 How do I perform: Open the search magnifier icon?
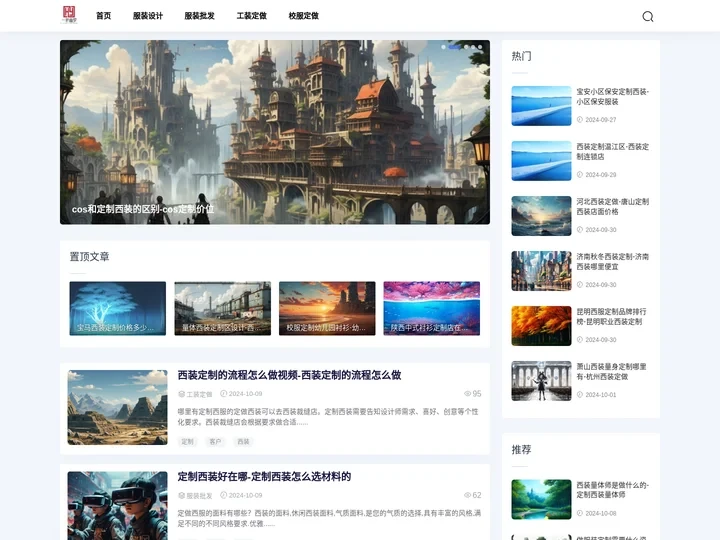[647, 17]
